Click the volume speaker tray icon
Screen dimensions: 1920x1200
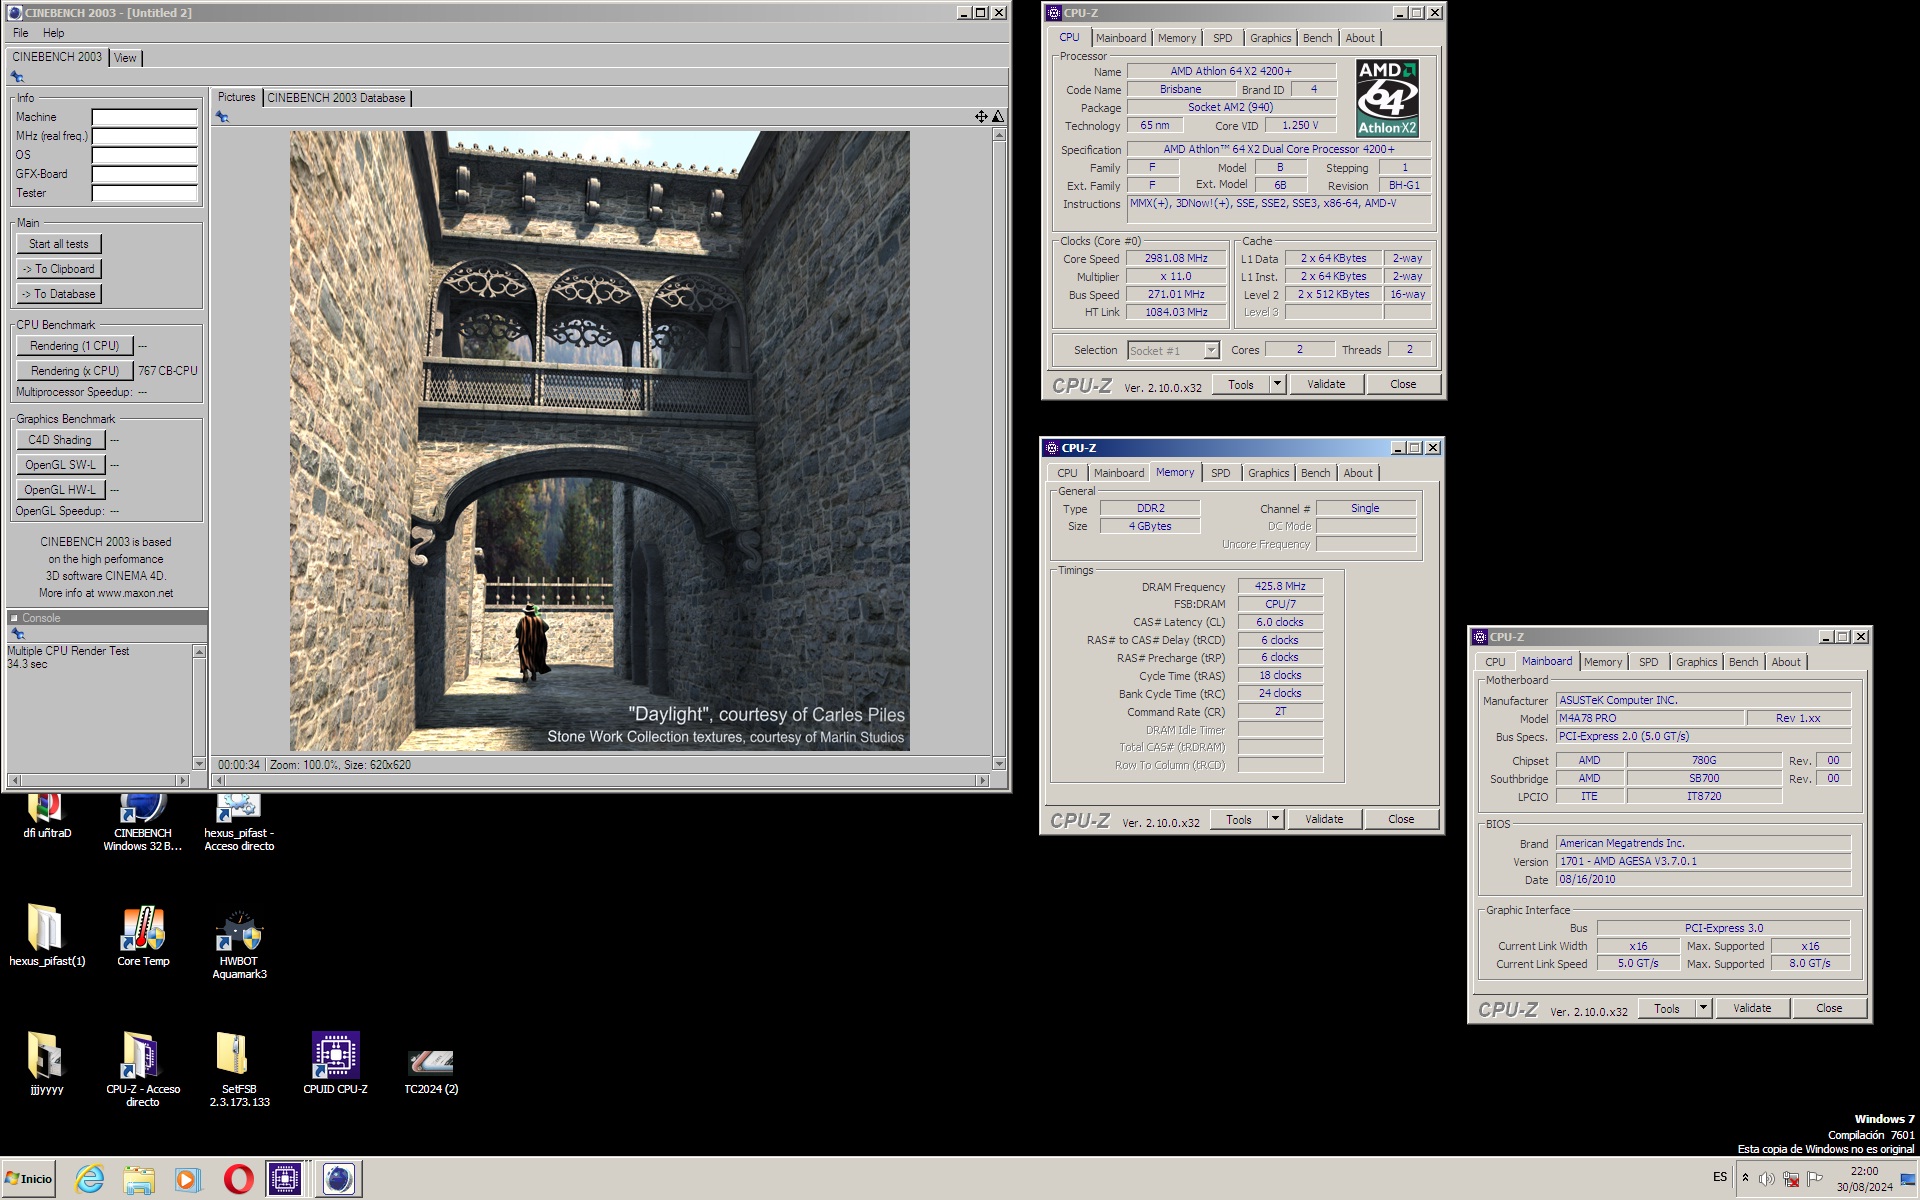point(1766,1179)
